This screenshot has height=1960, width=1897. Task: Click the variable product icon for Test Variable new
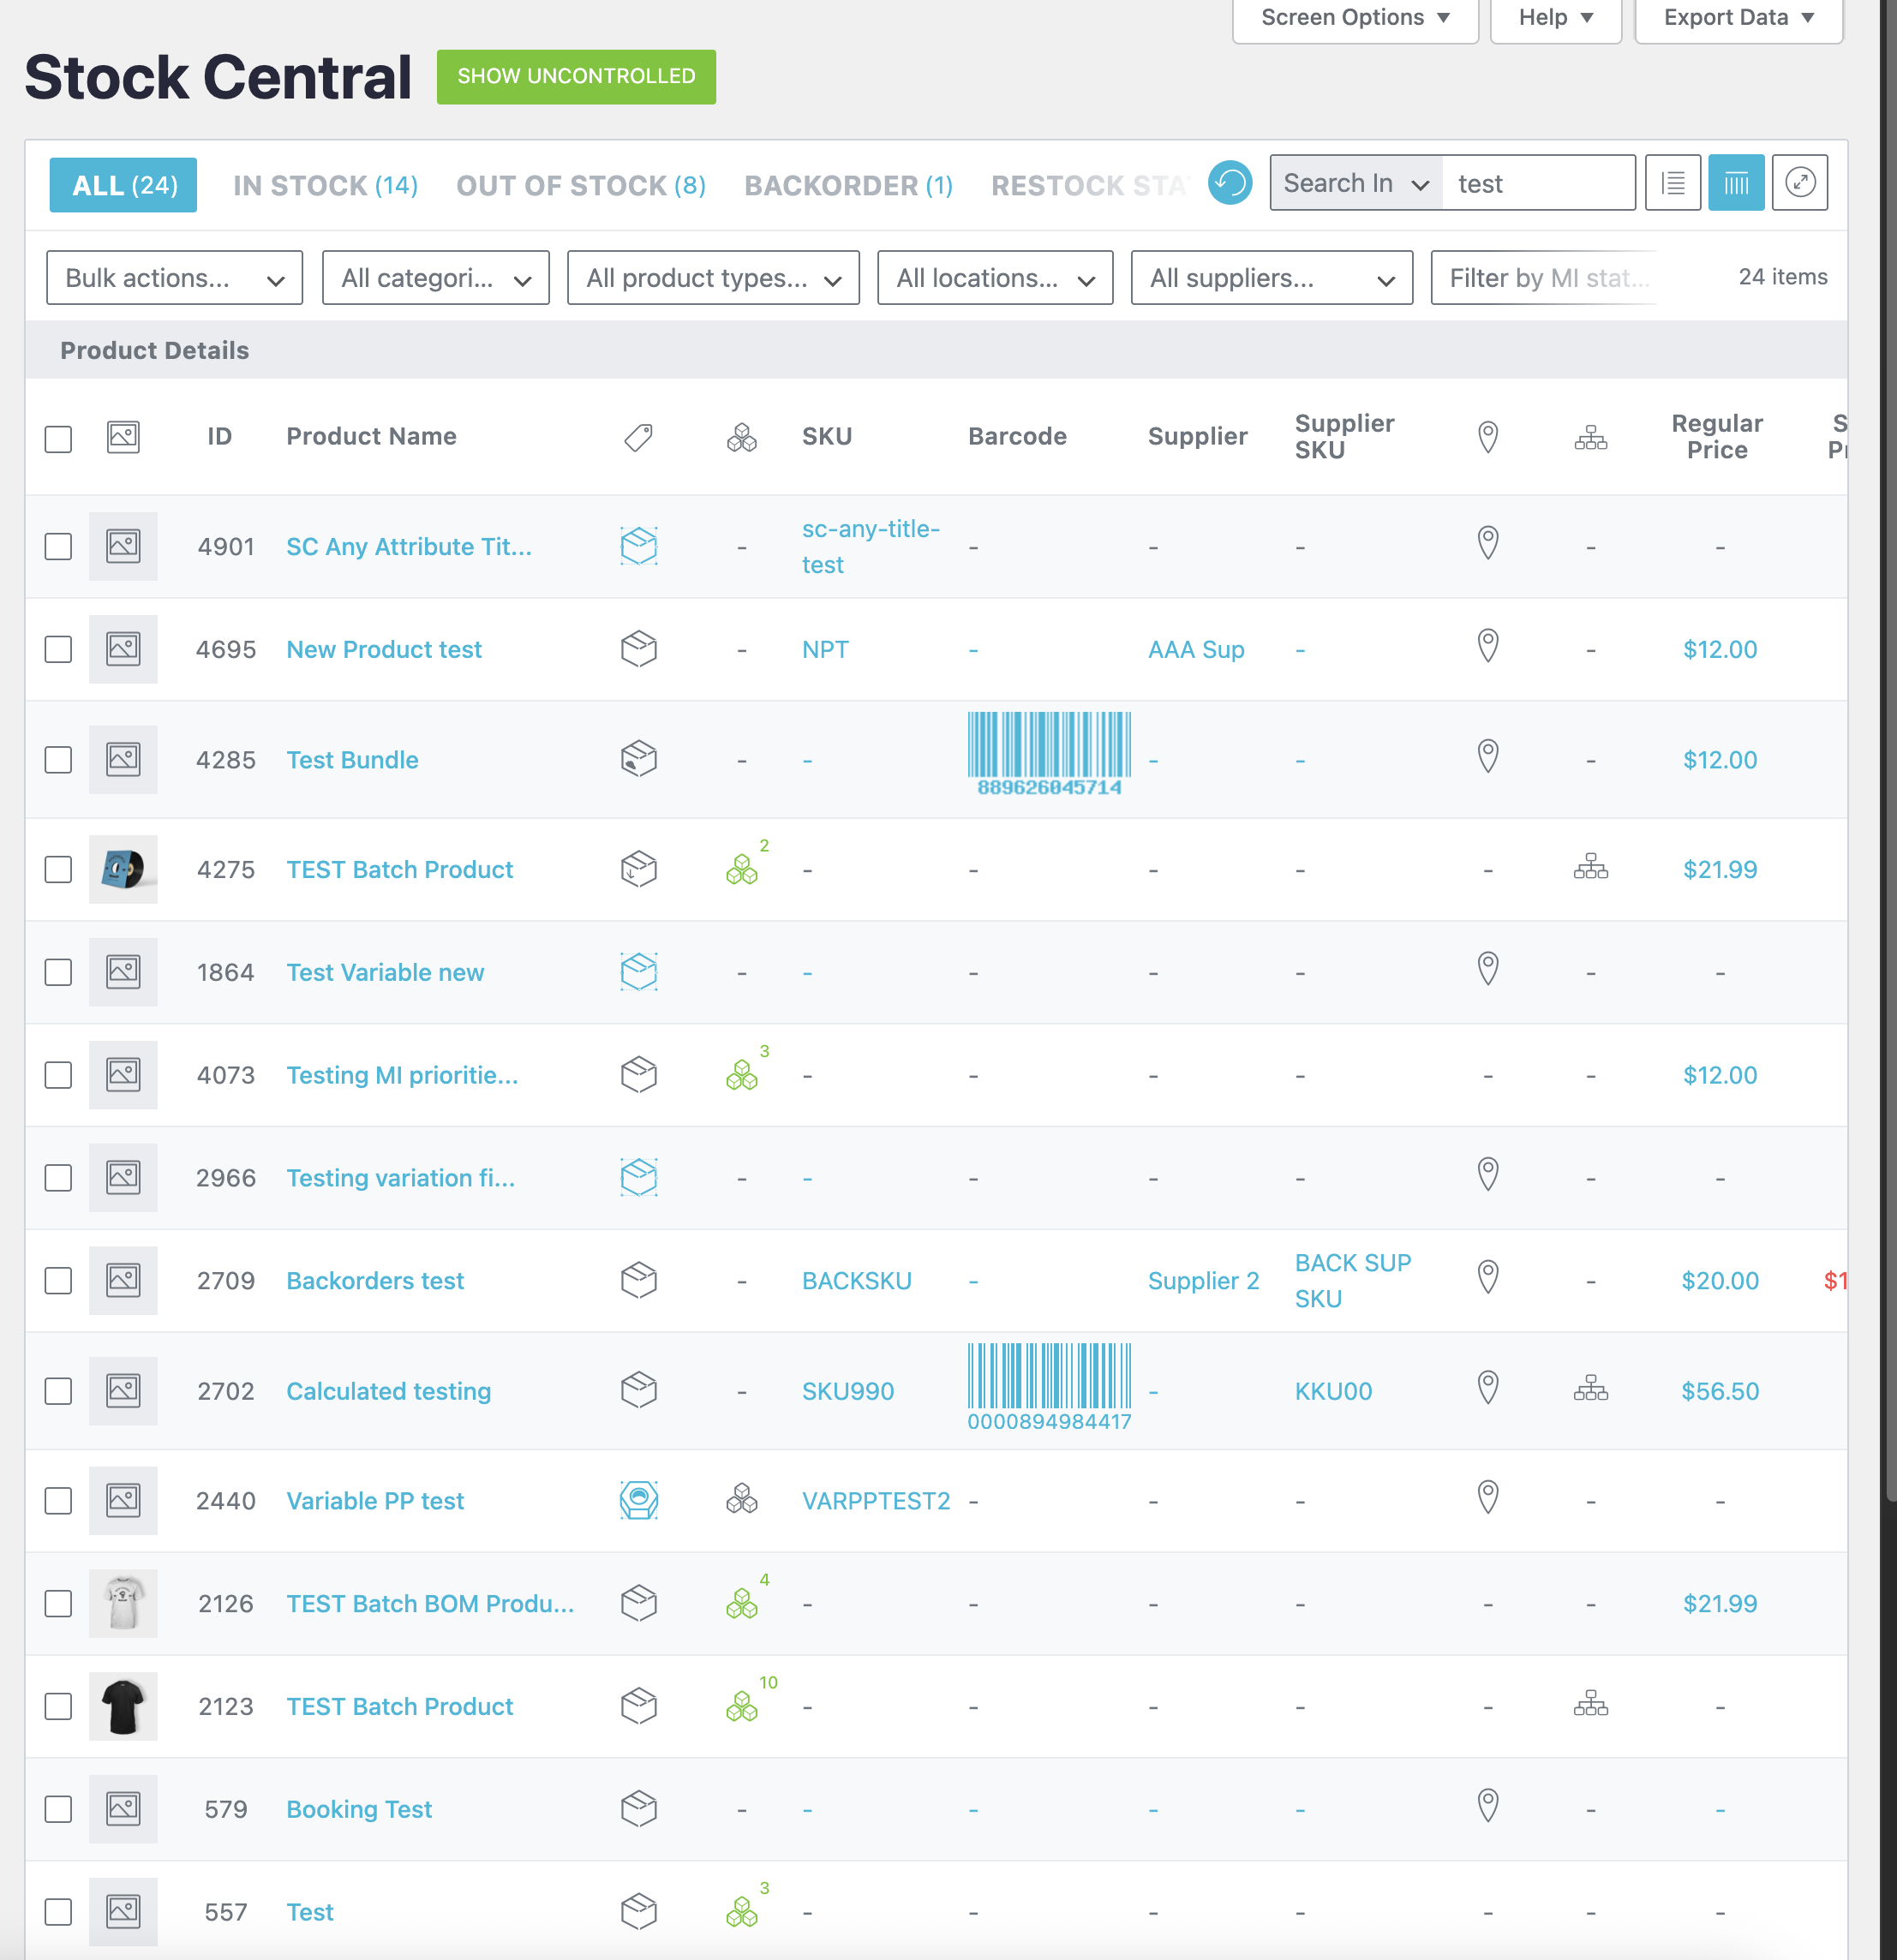click(638, 972)
